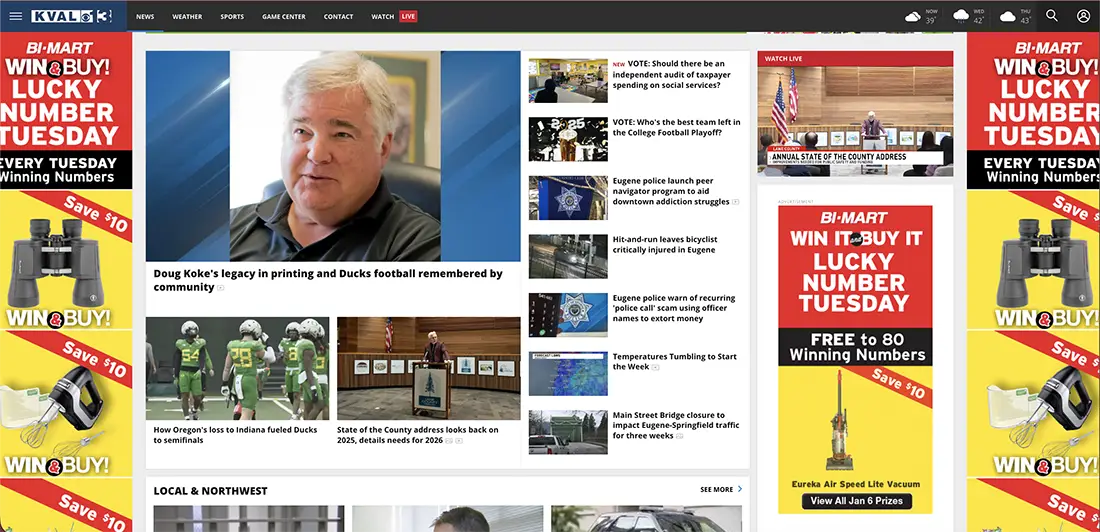Click the right Bi-Mart hand mixer ad

[x=1033, y=404]
